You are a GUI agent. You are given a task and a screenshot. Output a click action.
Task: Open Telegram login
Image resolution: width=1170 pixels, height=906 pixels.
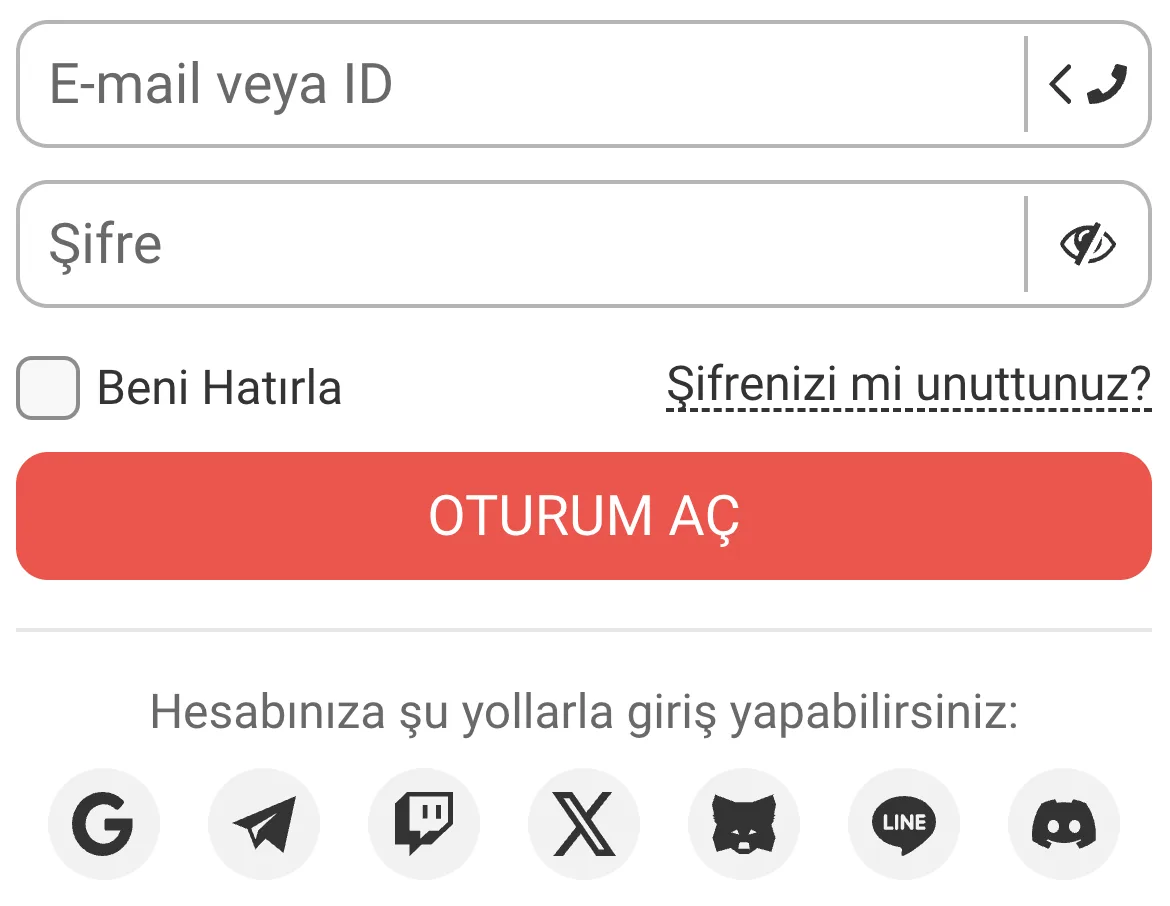click(x=264, y=823)
